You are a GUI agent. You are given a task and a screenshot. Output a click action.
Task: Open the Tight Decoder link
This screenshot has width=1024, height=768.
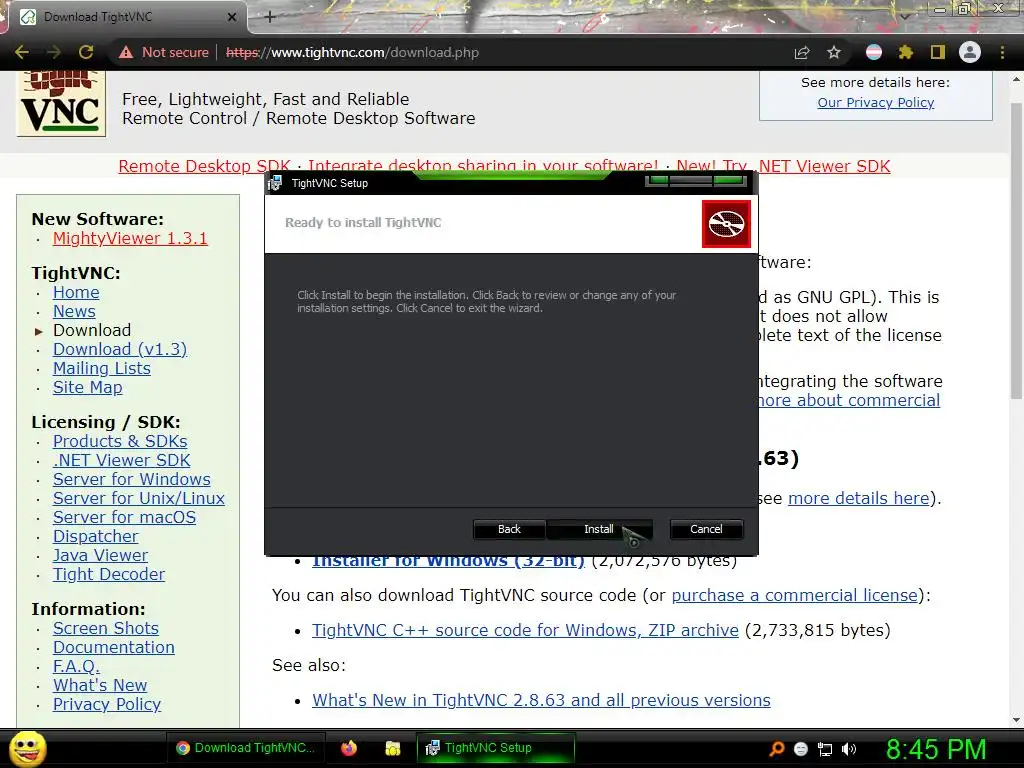(108, 574)
